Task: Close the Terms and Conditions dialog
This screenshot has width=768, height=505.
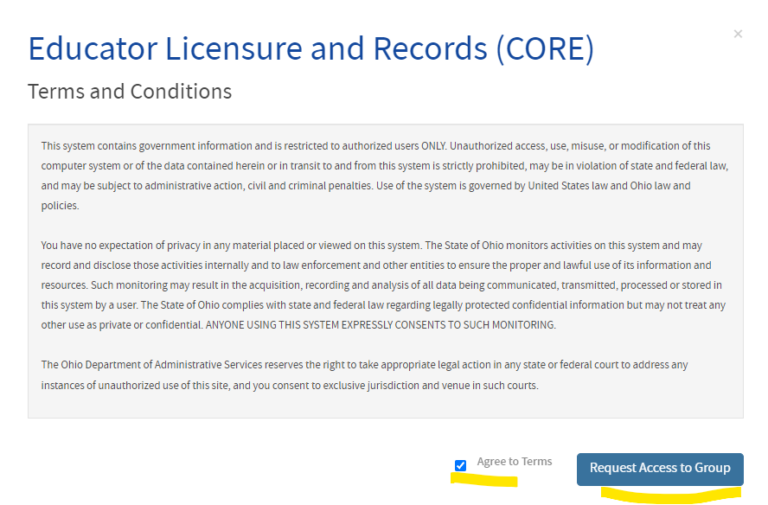Action: (738, 34)
